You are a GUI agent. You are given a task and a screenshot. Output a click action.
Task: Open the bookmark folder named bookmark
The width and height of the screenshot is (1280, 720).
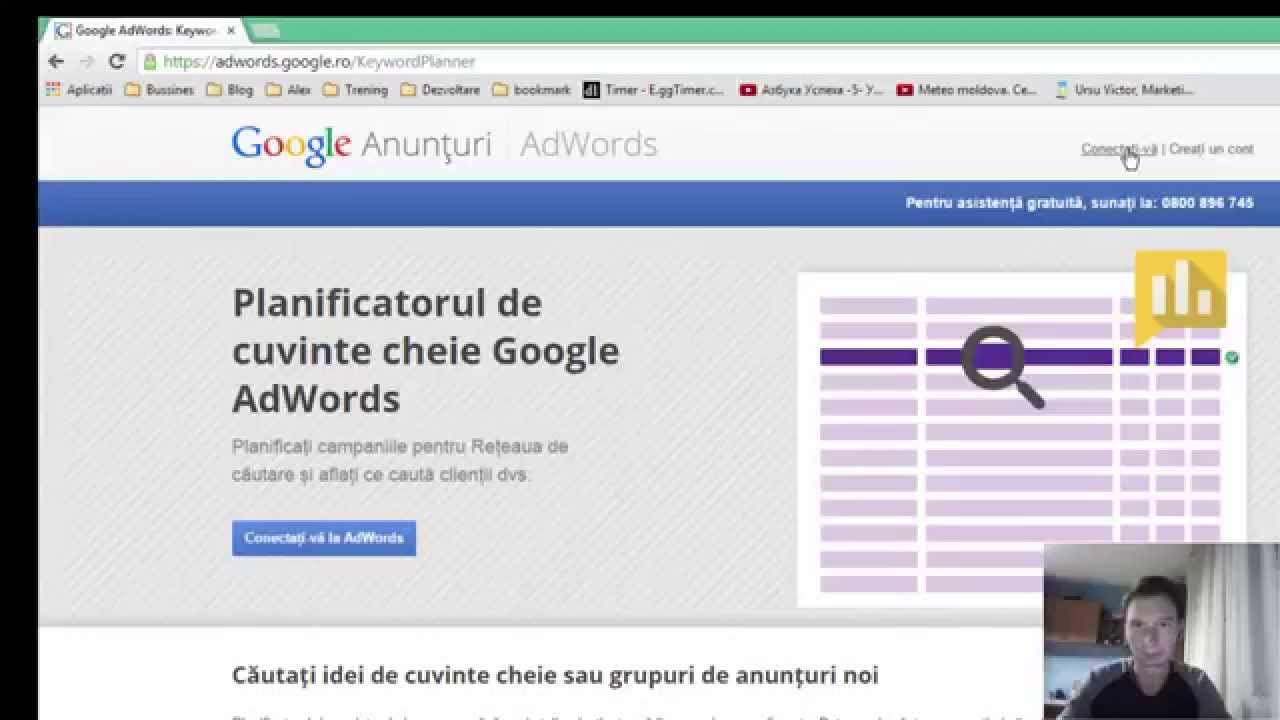(531, 90)
